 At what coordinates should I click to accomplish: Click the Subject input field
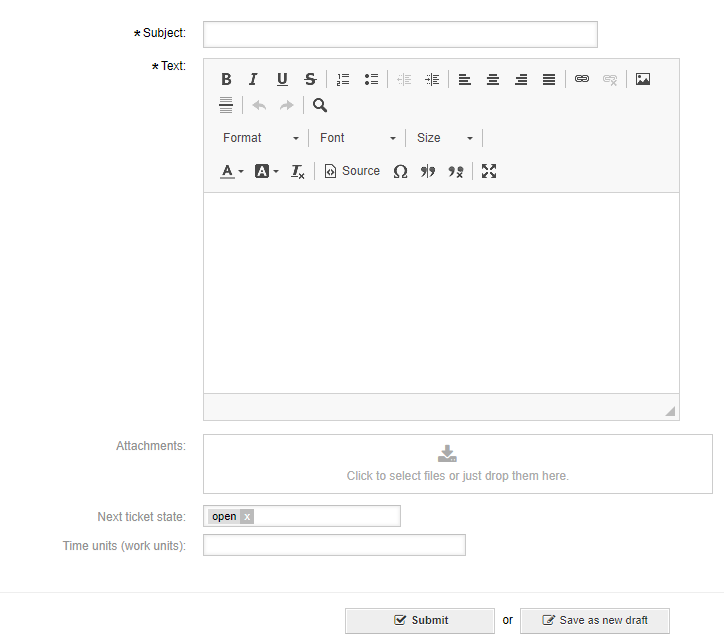click(x=400, y=34)
